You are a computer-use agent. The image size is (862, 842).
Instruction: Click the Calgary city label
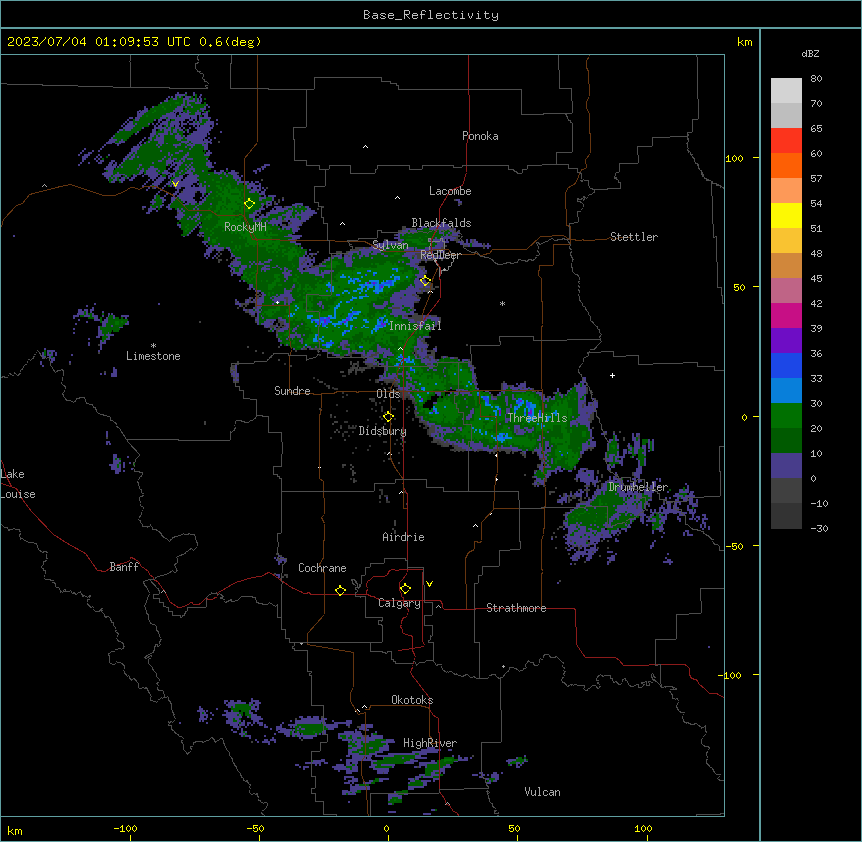click(x=399, y=603)
